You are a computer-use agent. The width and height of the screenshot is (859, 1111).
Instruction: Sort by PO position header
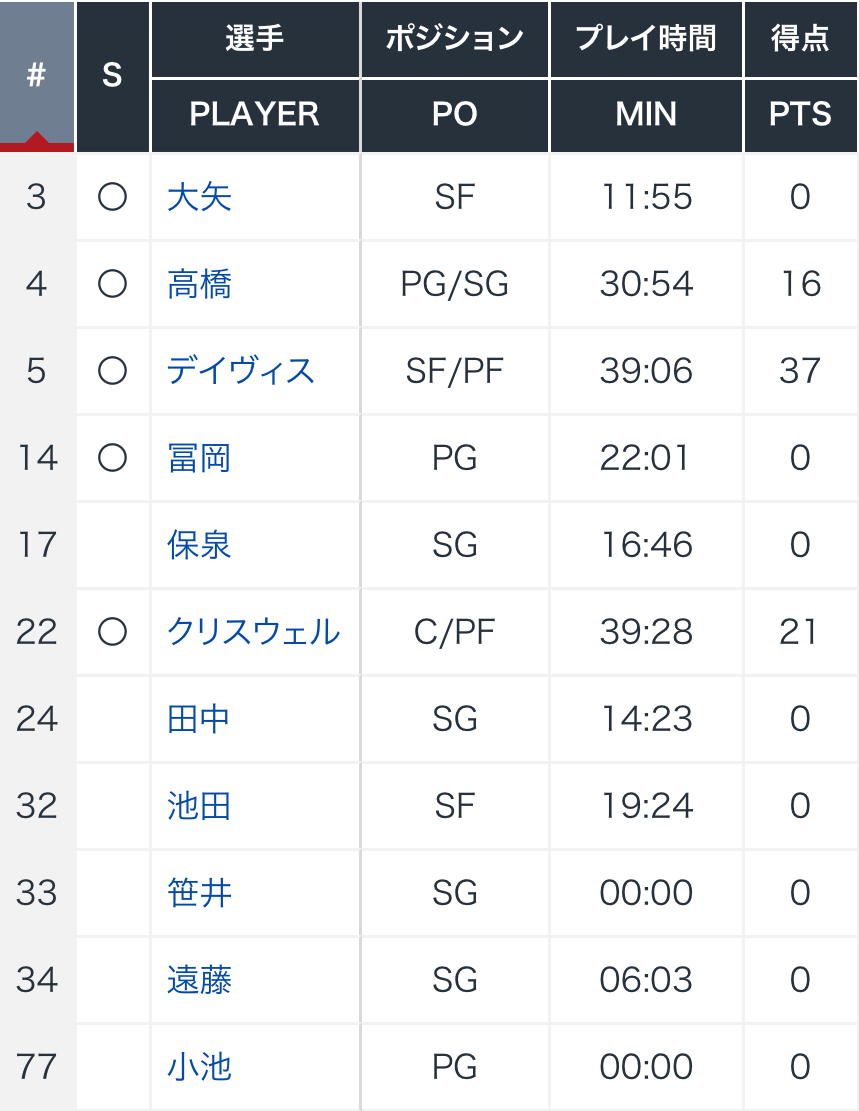click(454, 115)
